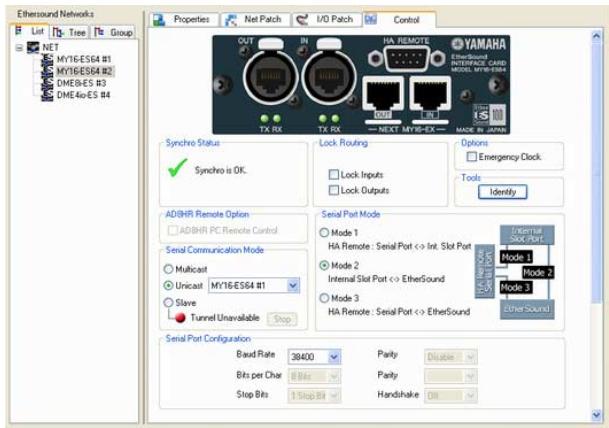
Task: Select MY16-ES64 #1 device in list
Action: [84, 59]
